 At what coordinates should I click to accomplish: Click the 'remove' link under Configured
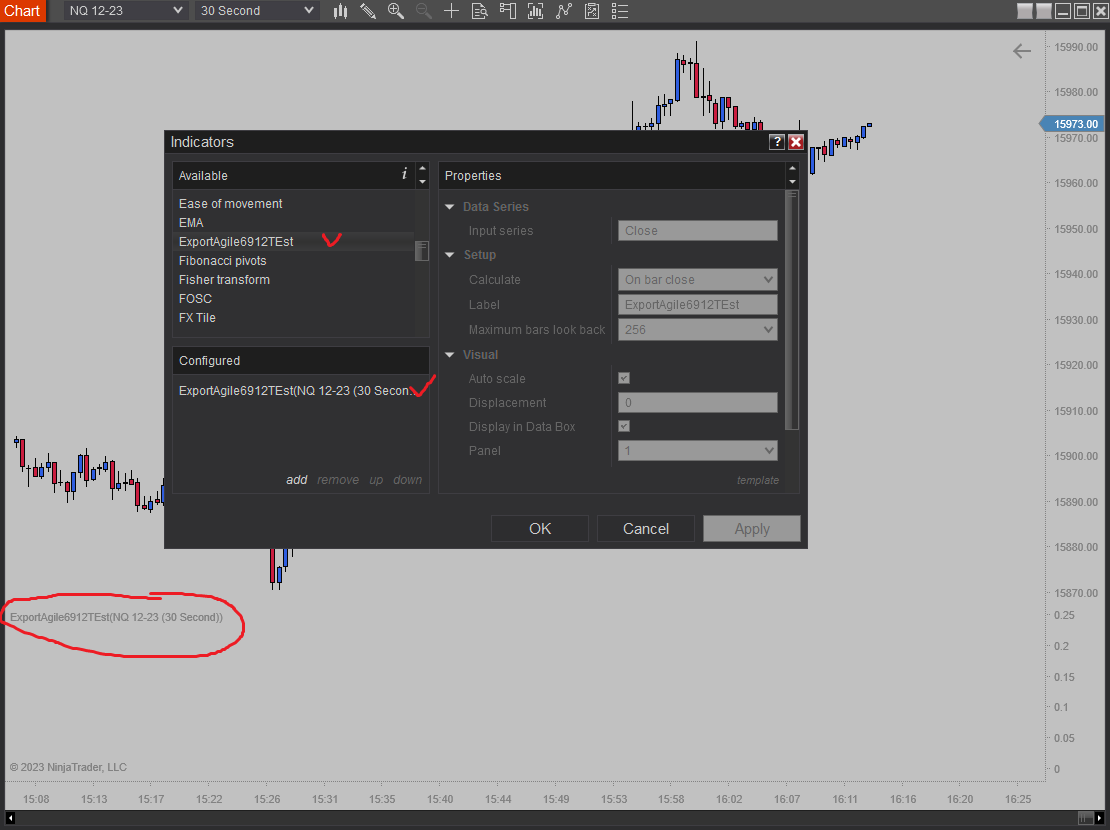[x=338, y=479]
